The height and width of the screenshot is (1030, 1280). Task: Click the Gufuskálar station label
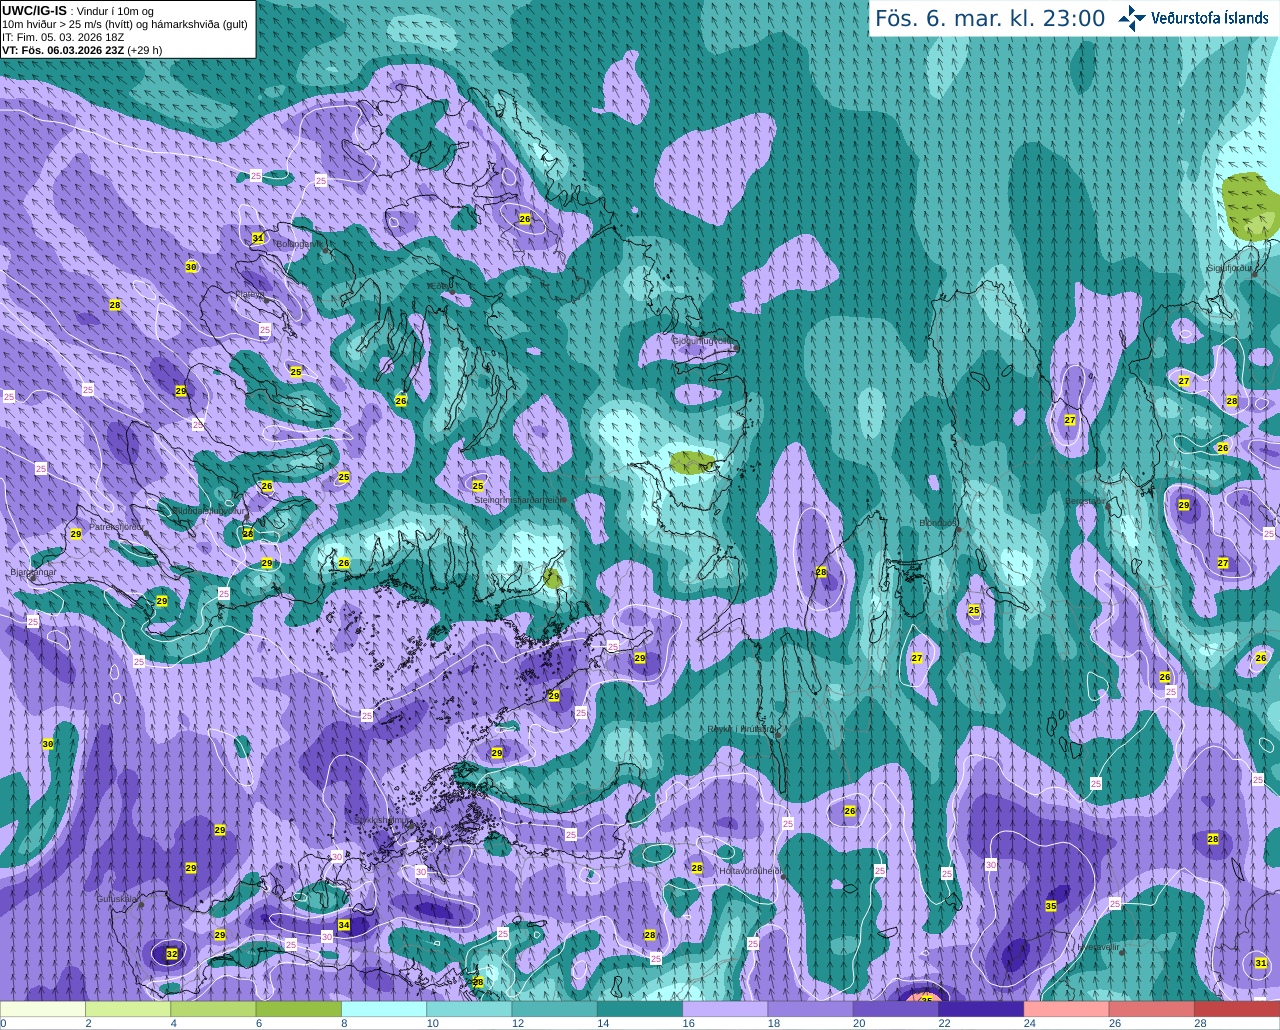point(117,899)
